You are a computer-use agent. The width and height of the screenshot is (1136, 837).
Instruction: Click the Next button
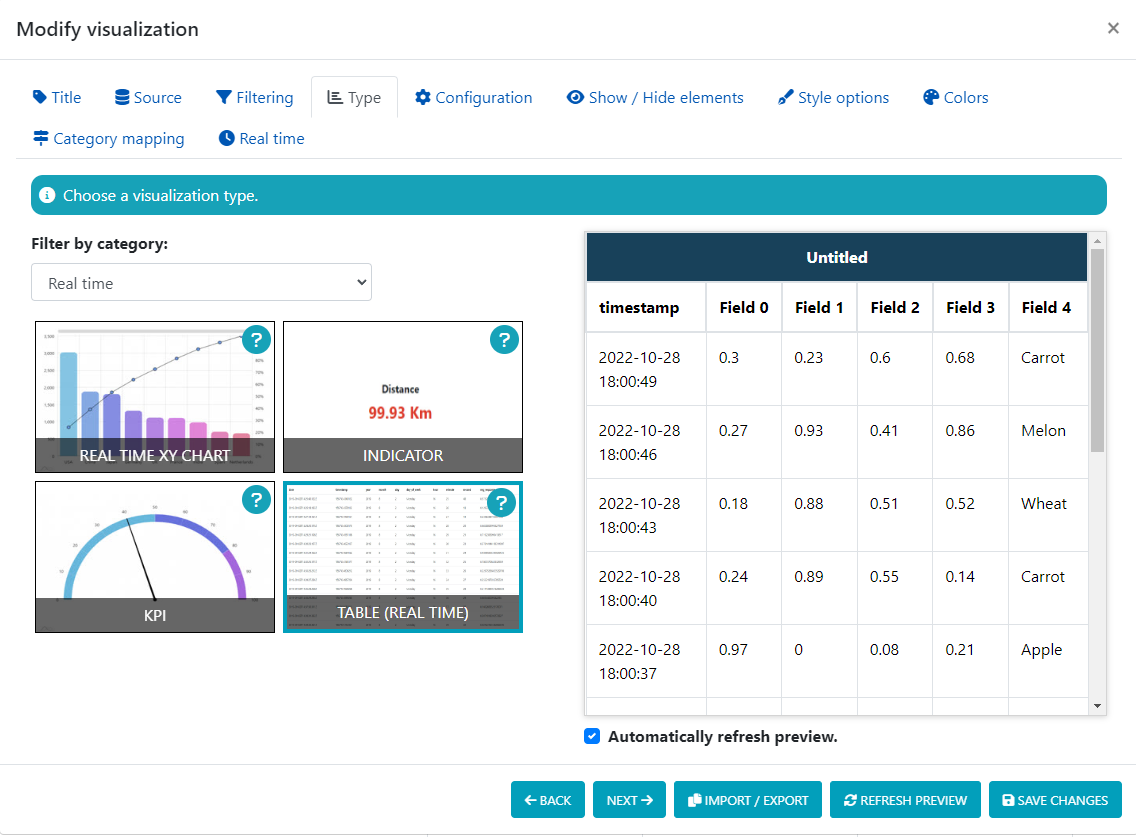(629, 799)
